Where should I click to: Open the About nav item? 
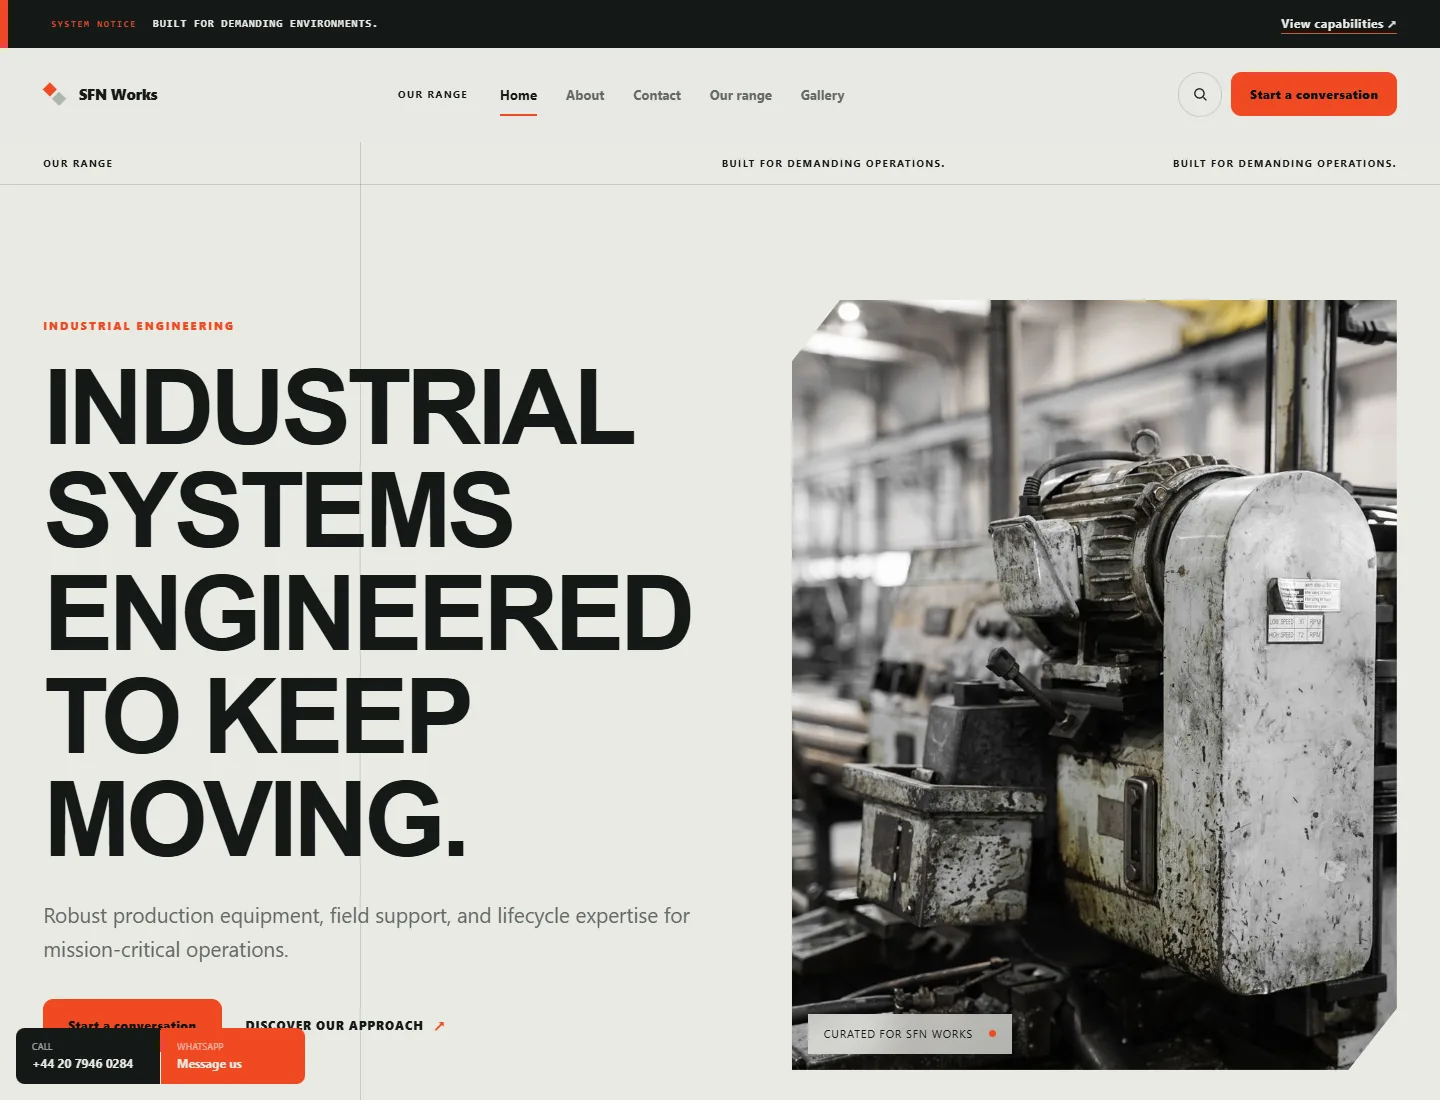point(585,95)
